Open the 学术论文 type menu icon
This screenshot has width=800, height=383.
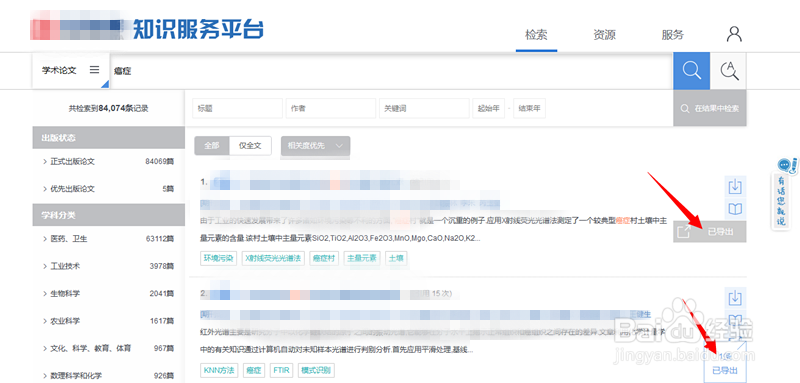94,70
